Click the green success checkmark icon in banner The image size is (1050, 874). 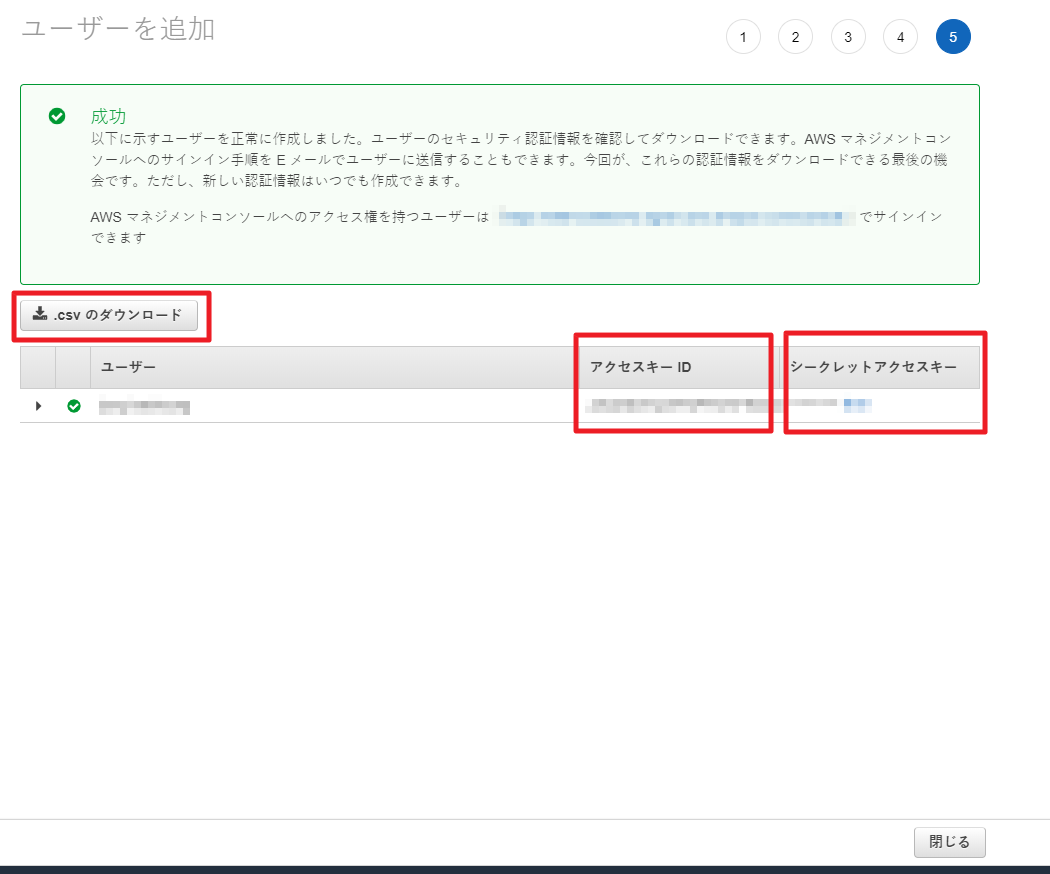[58, 116]
